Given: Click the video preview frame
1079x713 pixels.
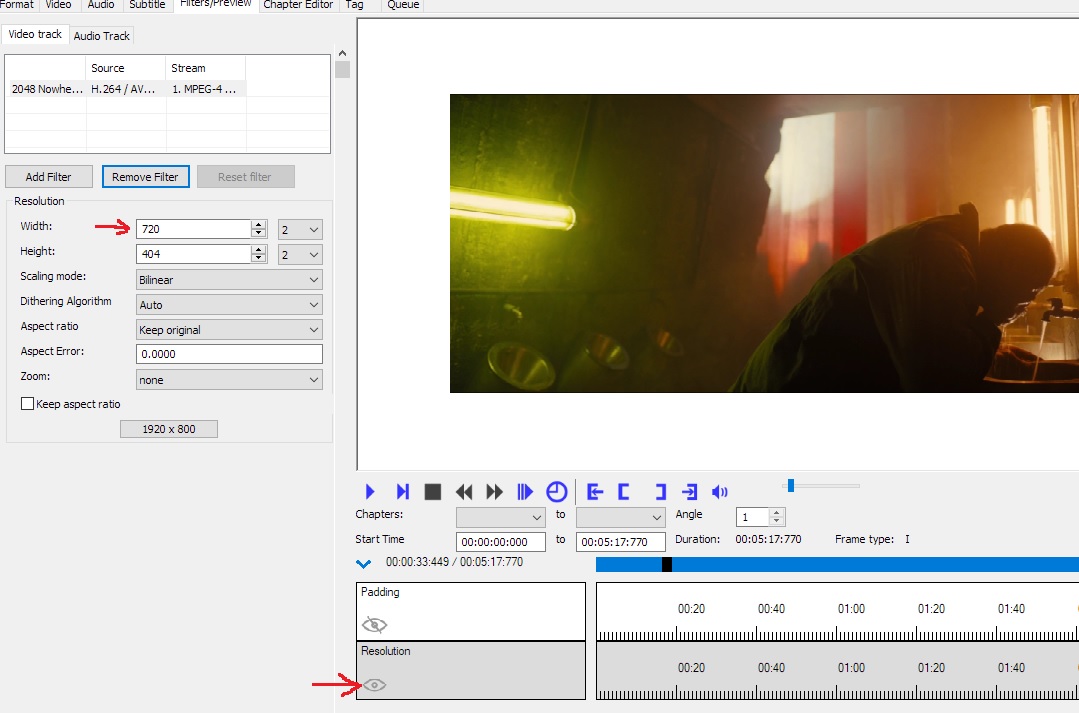Looking at the screenshot, I should [764, 244].
